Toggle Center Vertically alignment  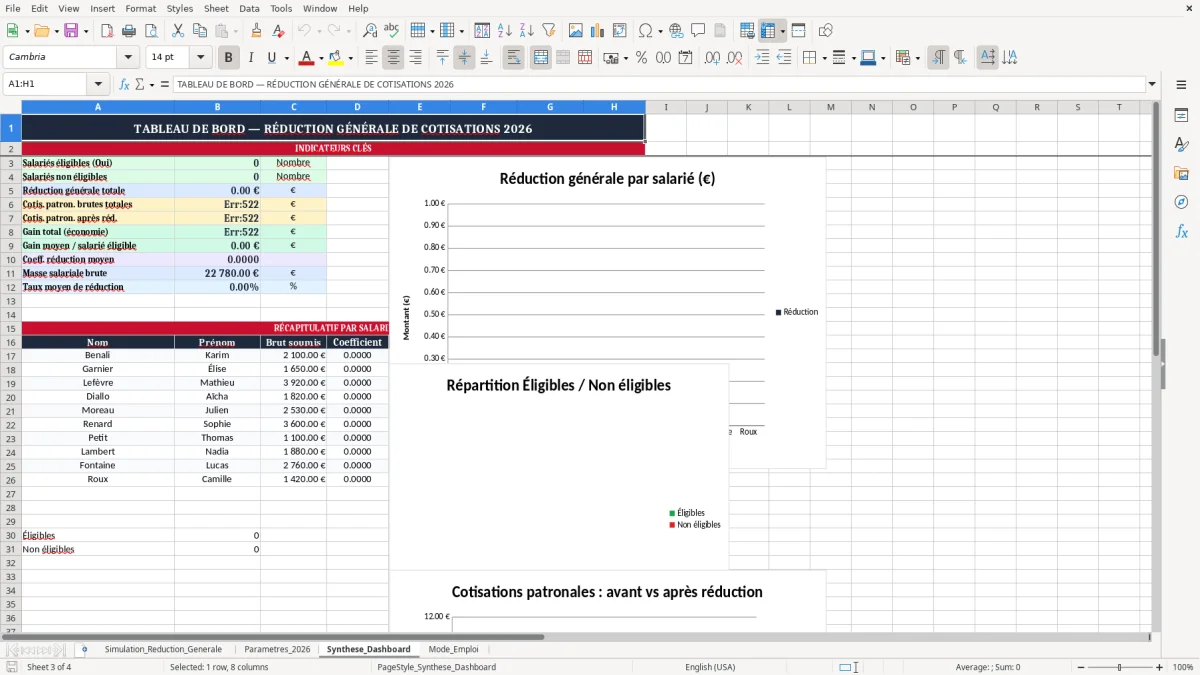click(464, 58)
